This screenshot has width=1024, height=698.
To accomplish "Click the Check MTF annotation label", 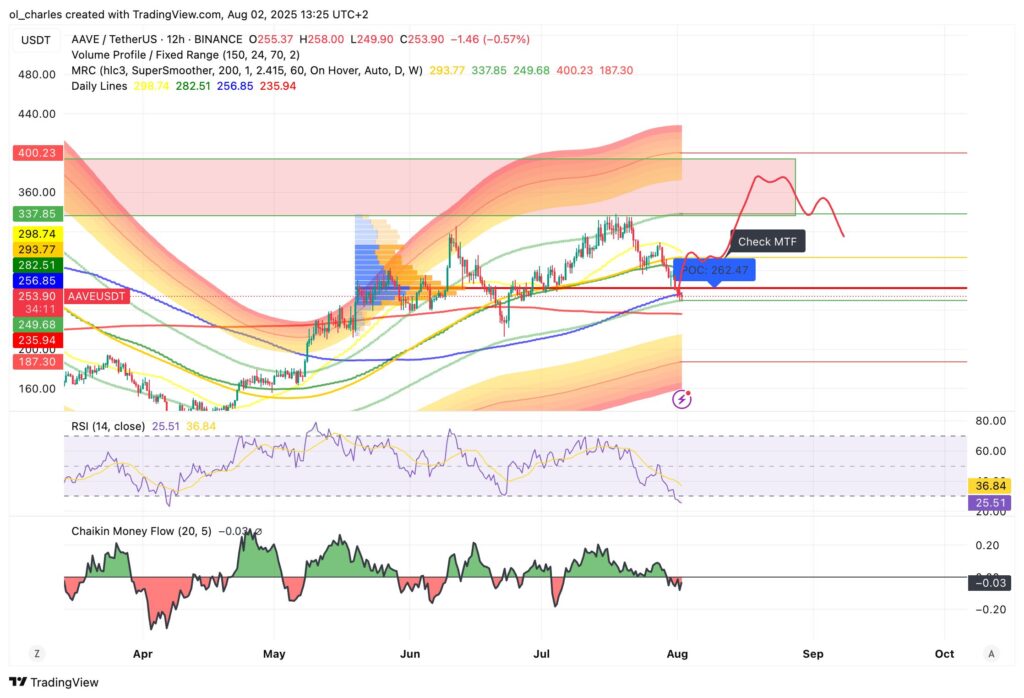I will [768, 241].
